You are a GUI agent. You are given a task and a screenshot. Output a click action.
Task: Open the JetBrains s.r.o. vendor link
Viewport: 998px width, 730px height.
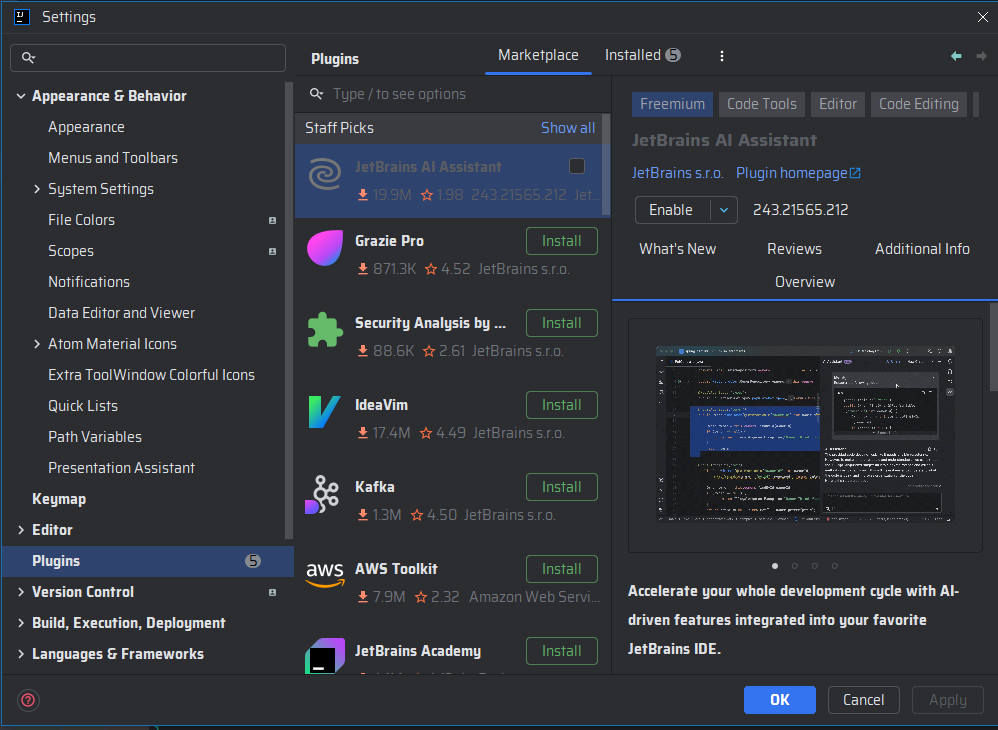(x=677, y=173)
